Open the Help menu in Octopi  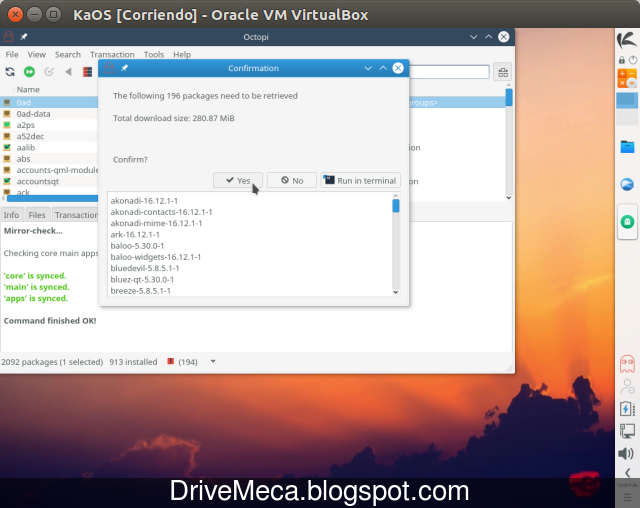182,54
